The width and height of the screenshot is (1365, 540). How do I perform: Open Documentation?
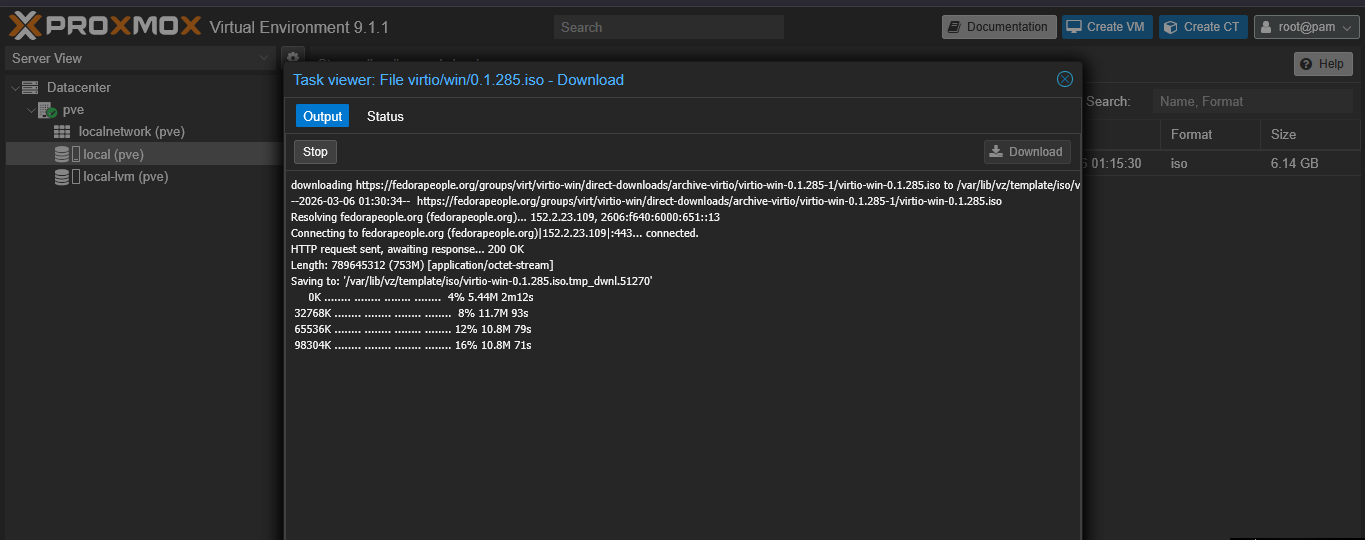pos(999,27)
